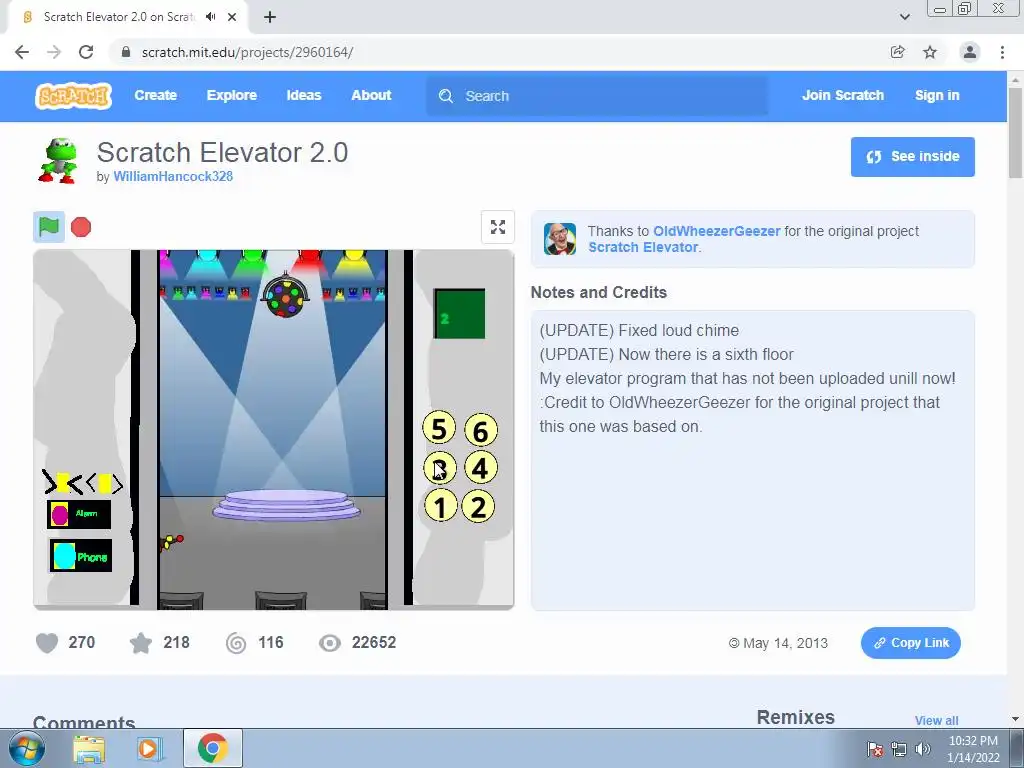Open the About menu item
Screen dimensions: 1024x768
371,95
